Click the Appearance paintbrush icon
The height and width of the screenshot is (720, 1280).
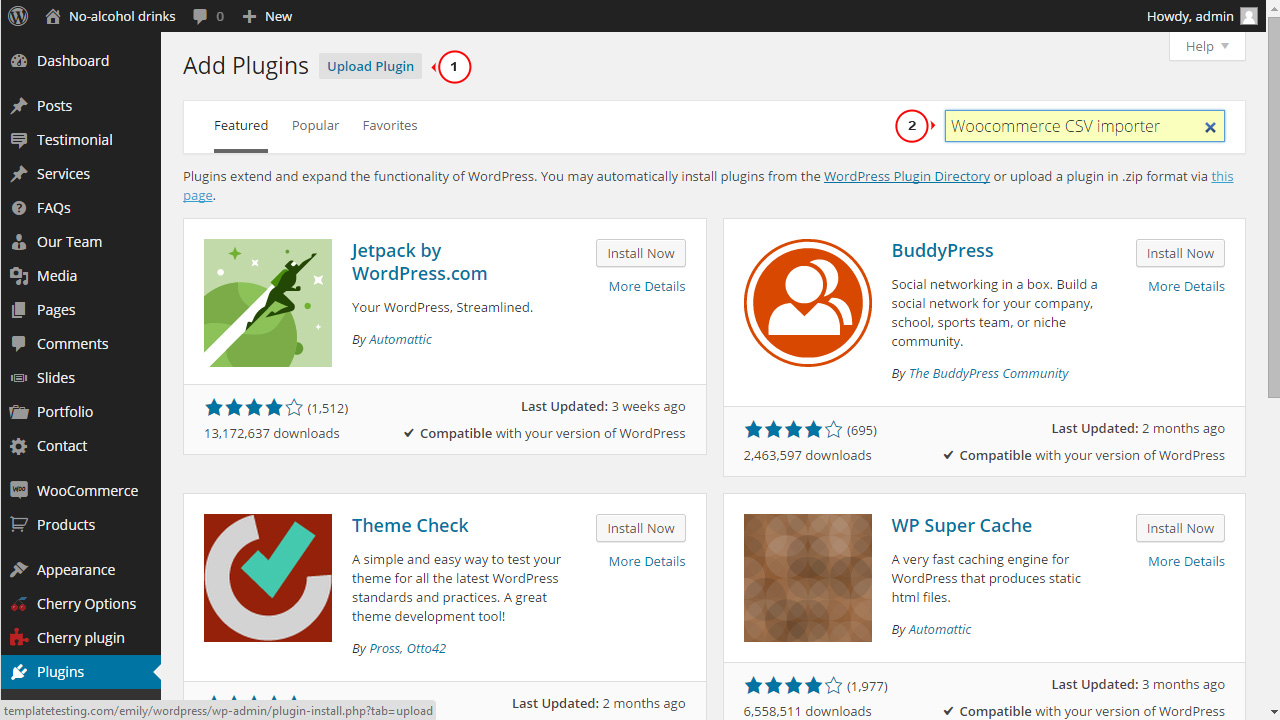[x=19, y=570]
